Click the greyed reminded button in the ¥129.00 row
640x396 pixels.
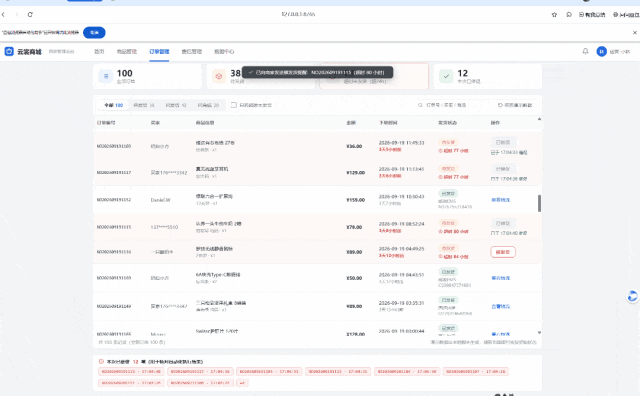pos(503,169)
